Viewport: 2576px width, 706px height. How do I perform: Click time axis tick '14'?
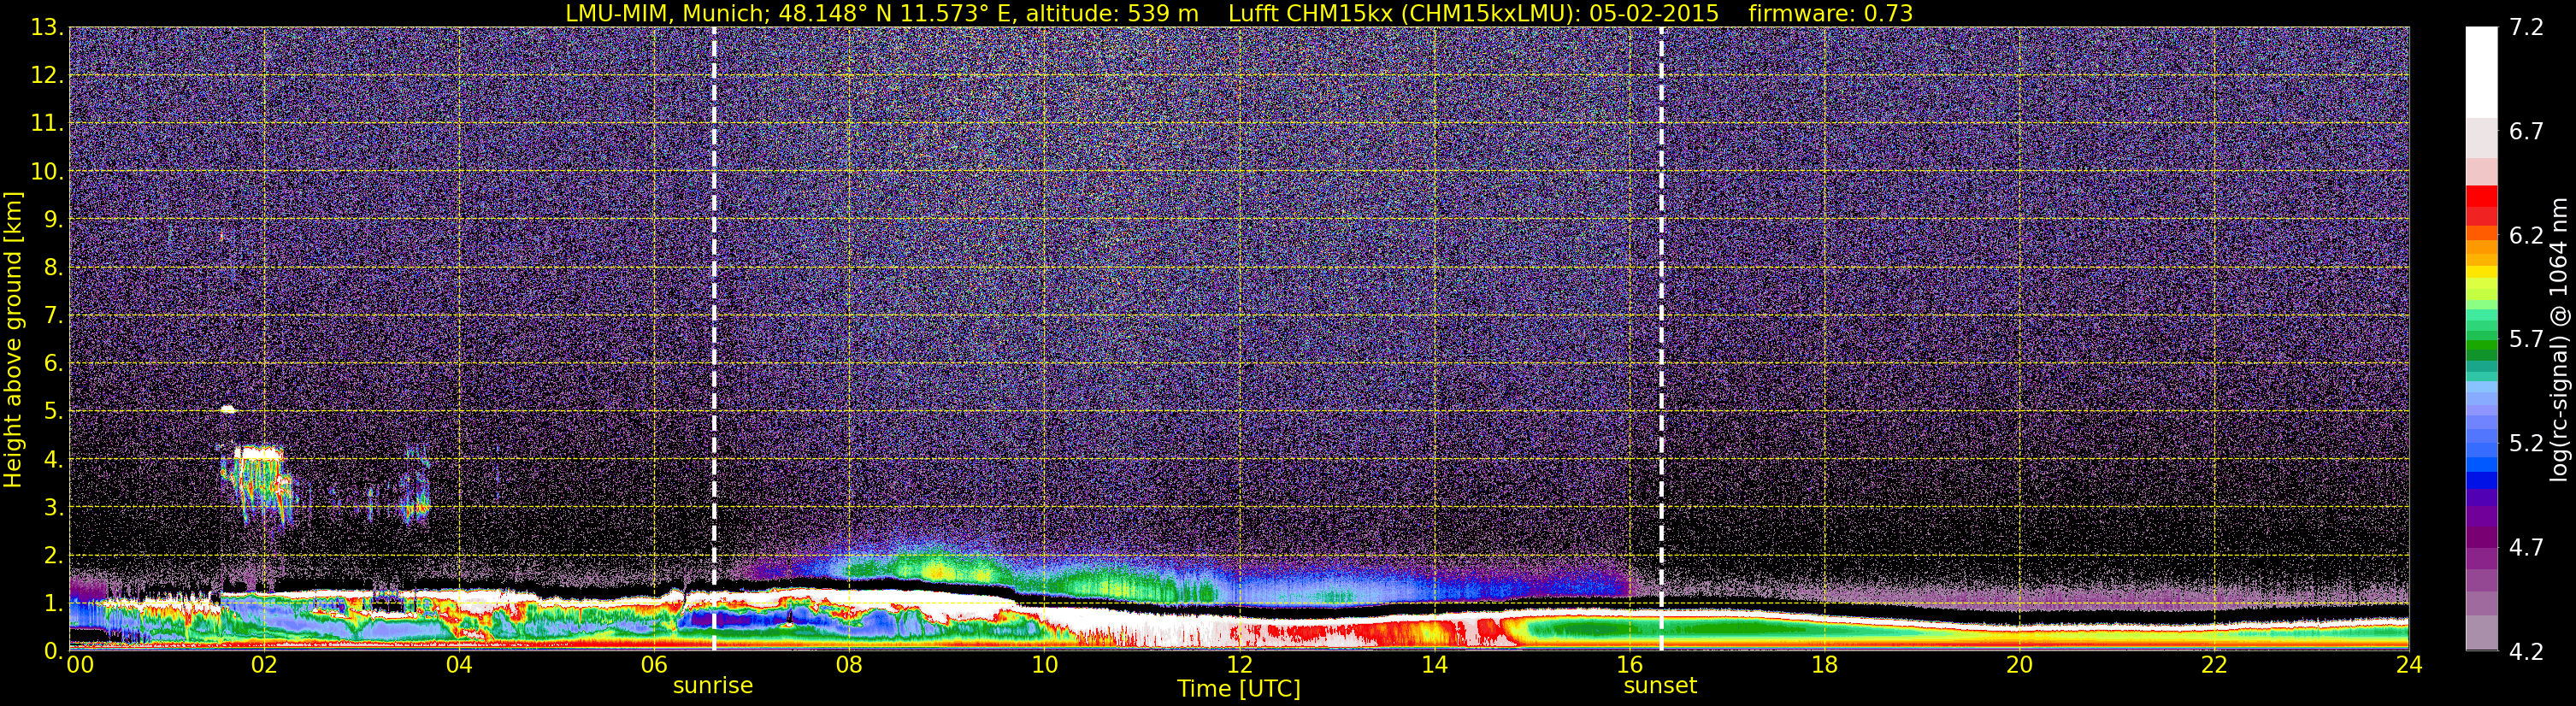[1434, 665]
